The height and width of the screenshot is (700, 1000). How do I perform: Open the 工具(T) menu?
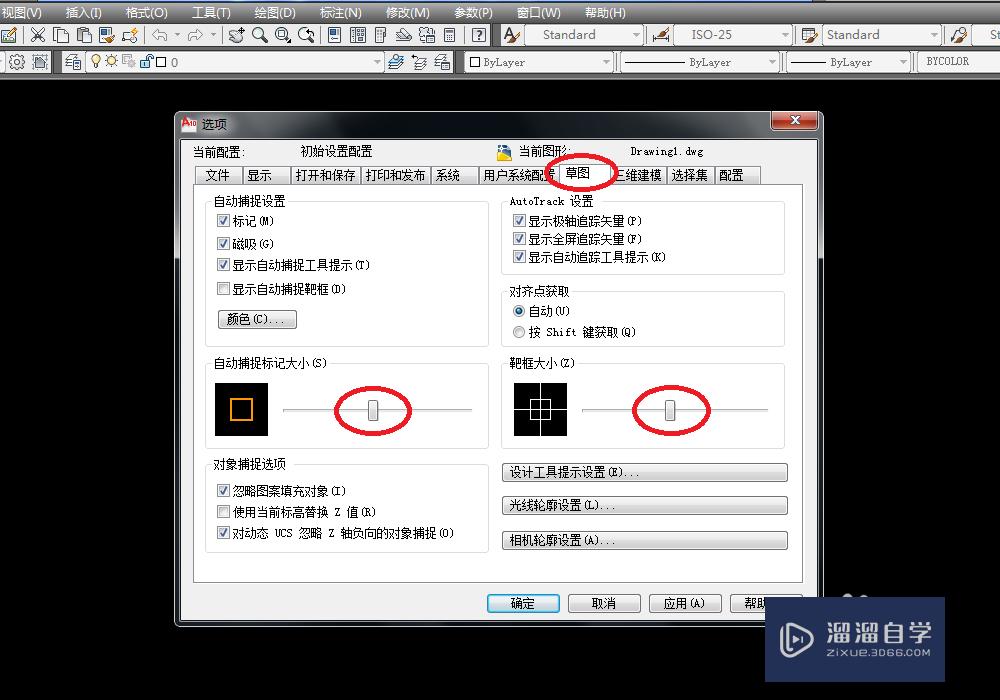[x=210, y=13]
